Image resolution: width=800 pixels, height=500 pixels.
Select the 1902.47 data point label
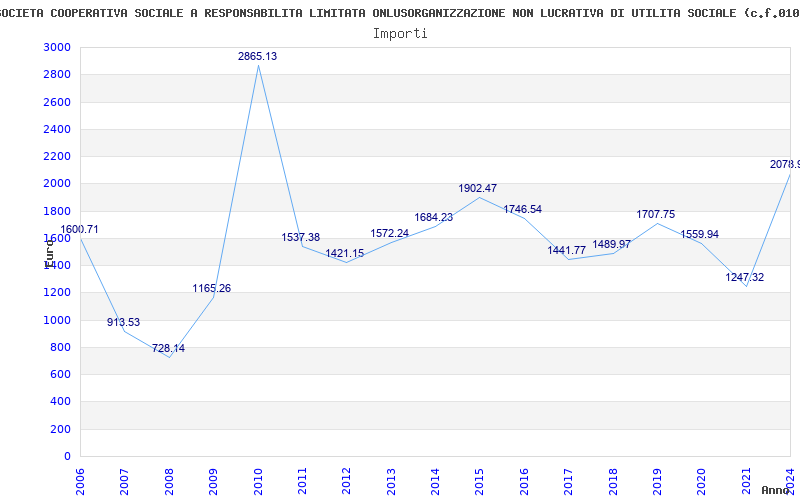(x=477, y=188)
